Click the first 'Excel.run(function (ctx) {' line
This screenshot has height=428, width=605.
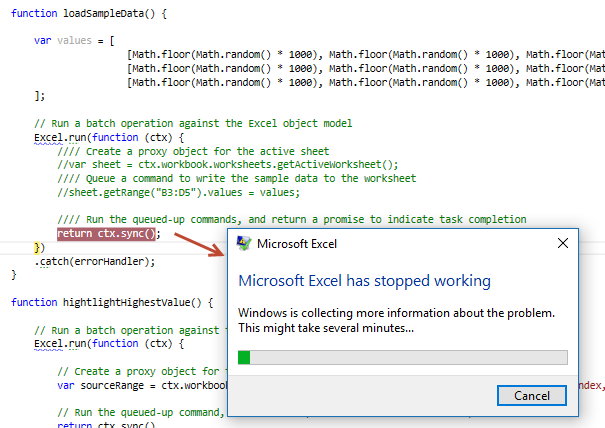point(109,137)
